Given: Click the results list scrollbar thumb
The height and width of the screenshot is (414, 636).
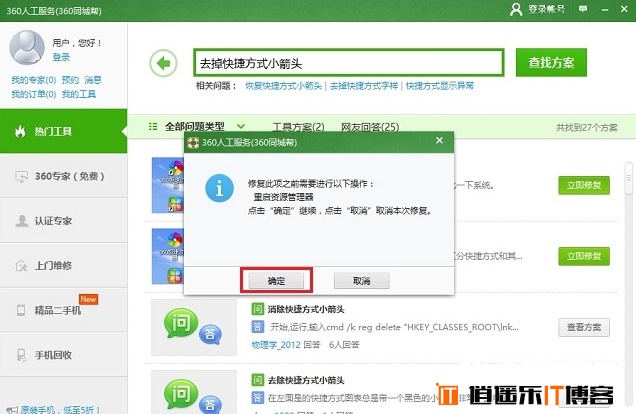Looking at the screenshot, I should [x=629, y=178].
